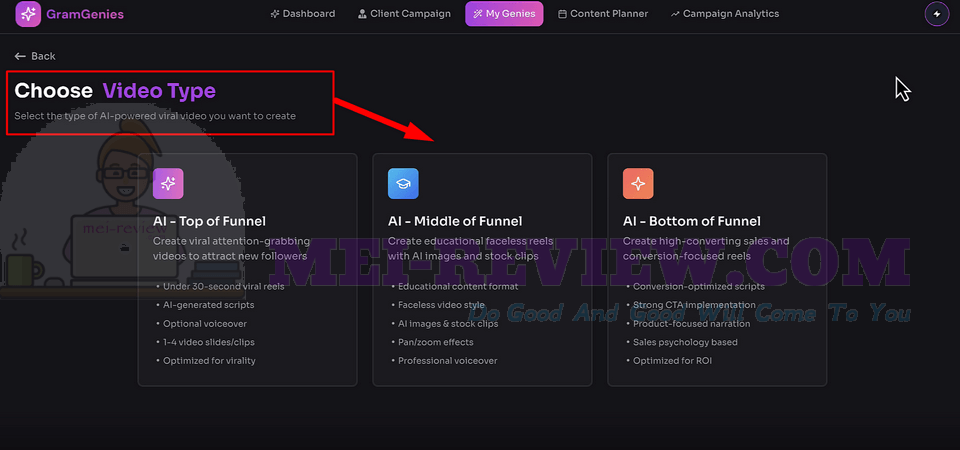Click the GramGenies sparkle logo icon
This screenshot has height=450, width=960.
28,14
